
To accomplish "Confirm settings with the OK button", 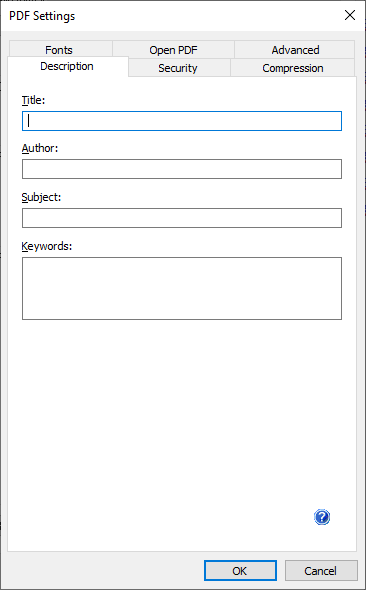I will [240, 570].
